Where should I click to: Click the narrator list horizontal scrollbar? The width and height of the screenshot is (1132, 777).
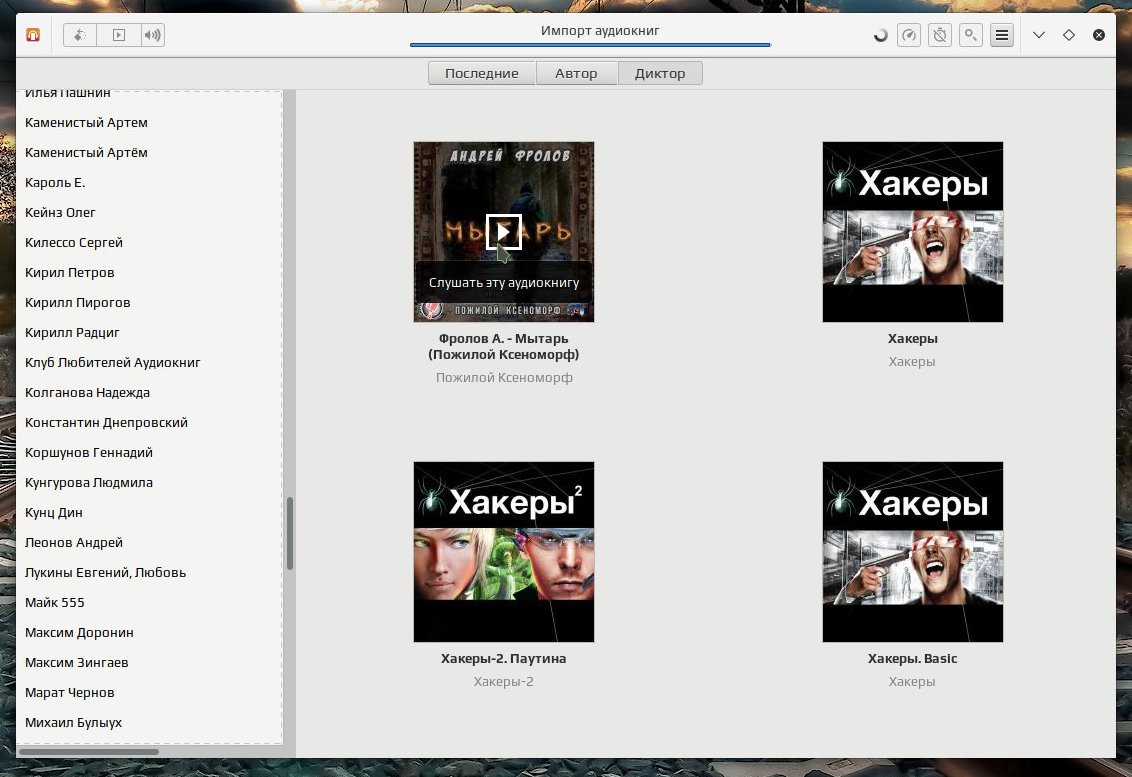tap(88, 752)
